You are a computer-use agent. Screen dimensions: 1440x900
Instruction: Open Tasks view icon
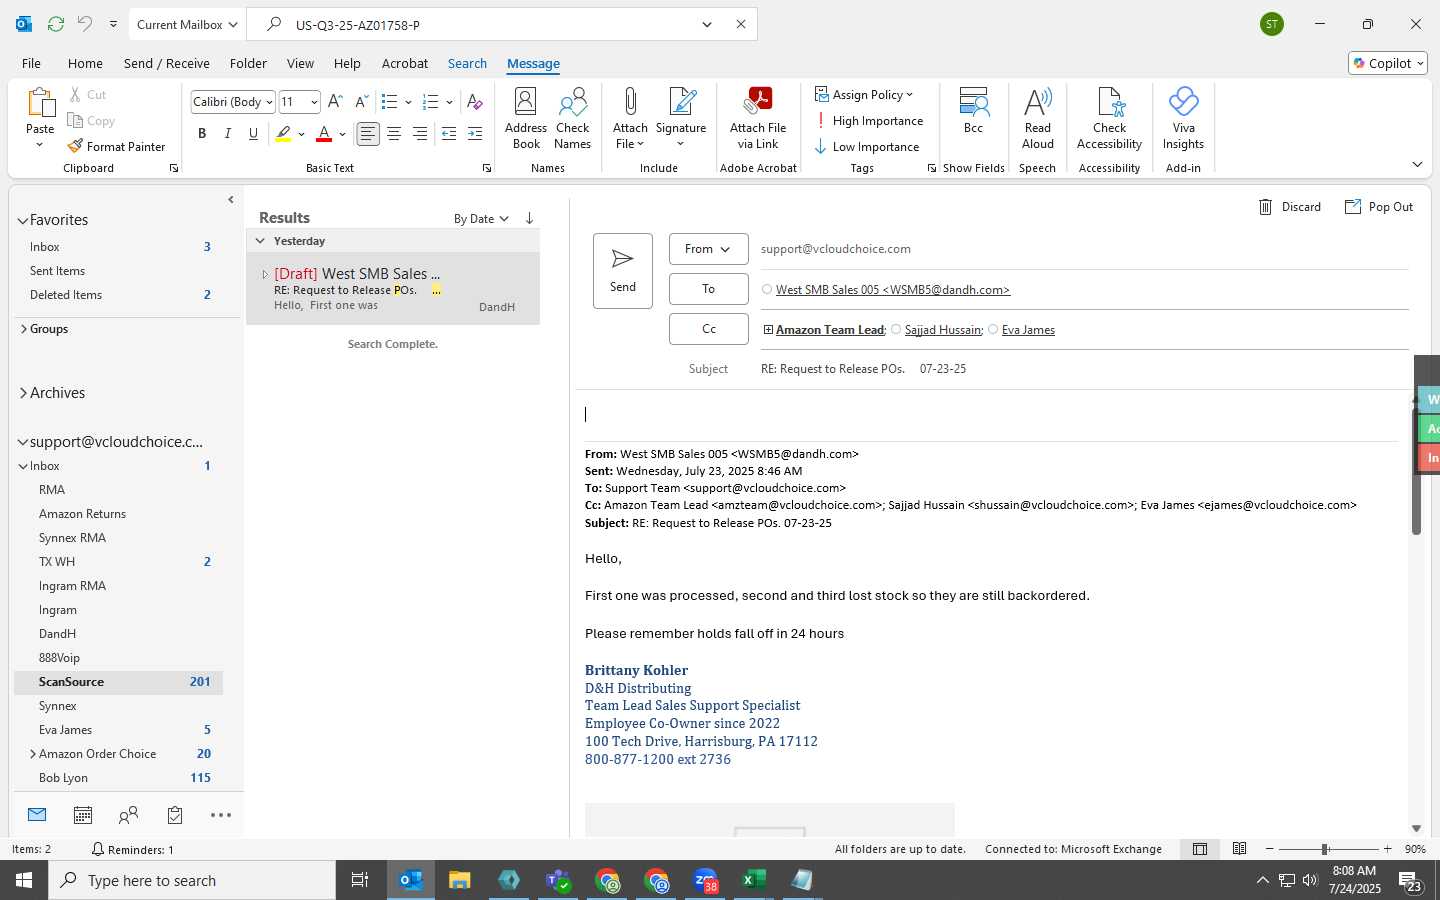175,815
